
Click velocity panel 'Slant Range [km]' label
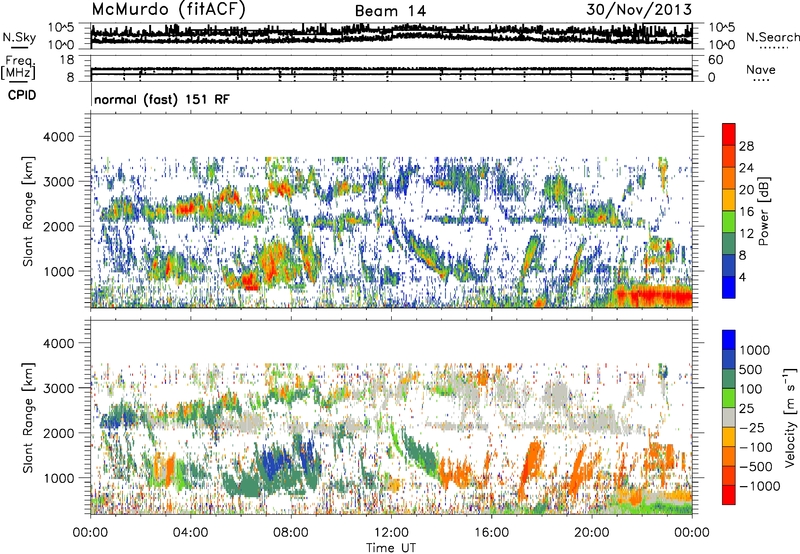28,418
